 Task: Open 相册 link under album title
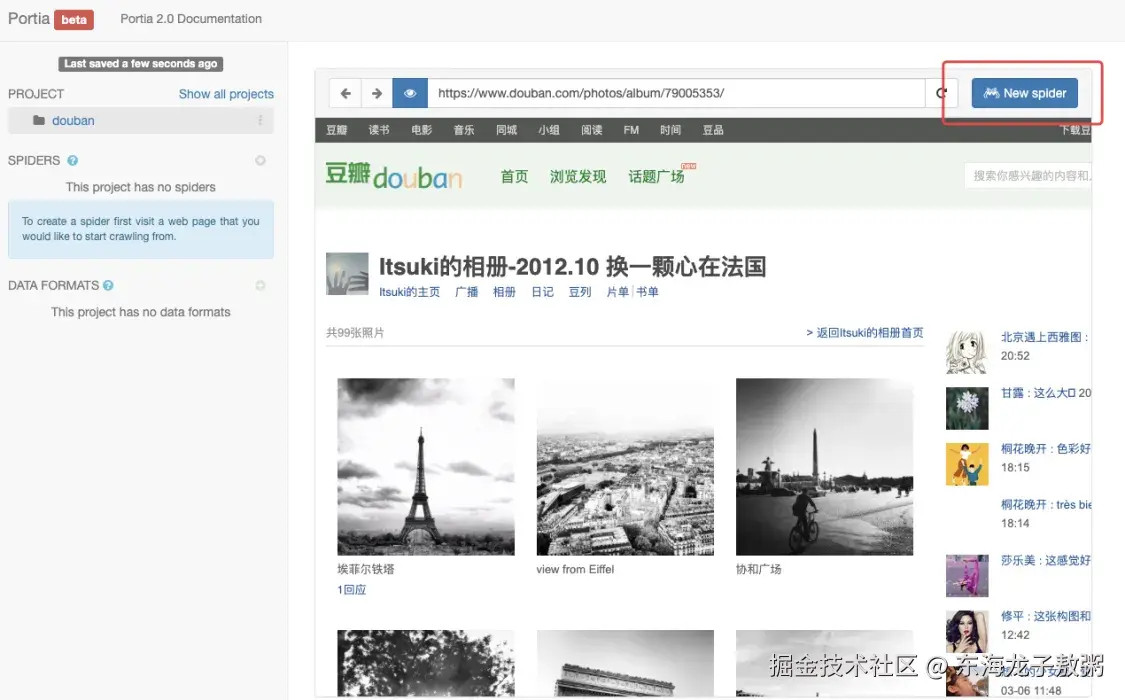coord(504,292)
